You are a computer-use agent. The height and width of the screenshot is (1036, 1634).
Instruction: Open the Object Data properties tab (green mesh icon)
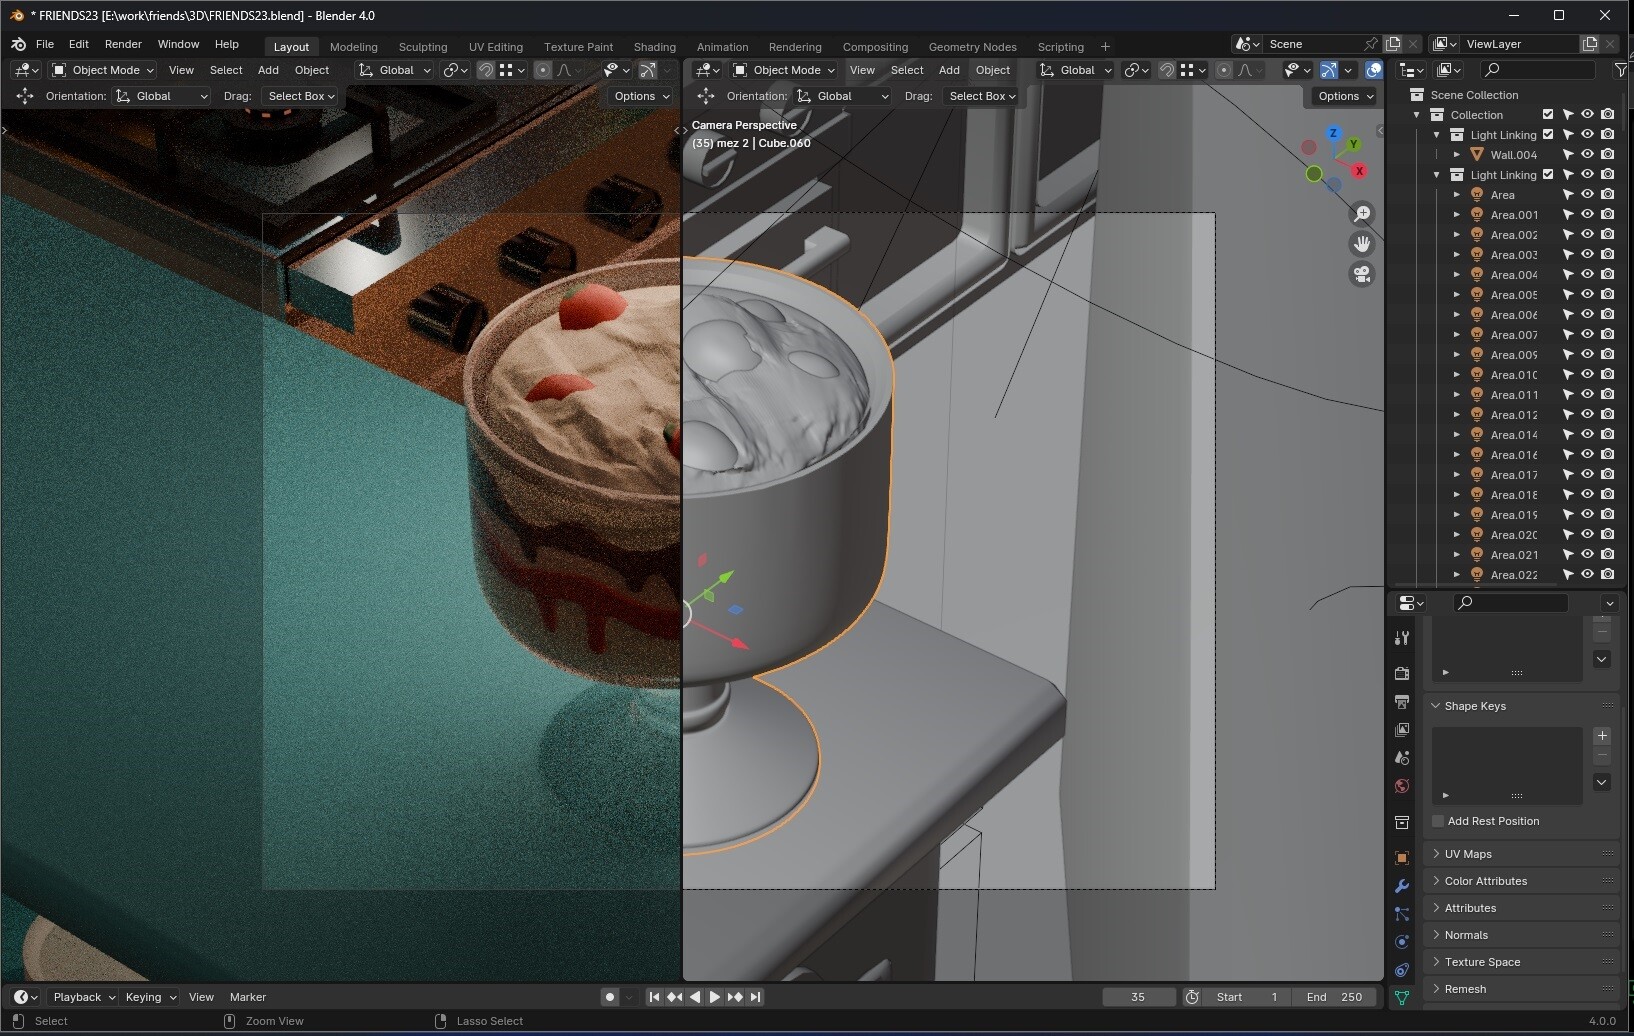[x=1401, y=998]
